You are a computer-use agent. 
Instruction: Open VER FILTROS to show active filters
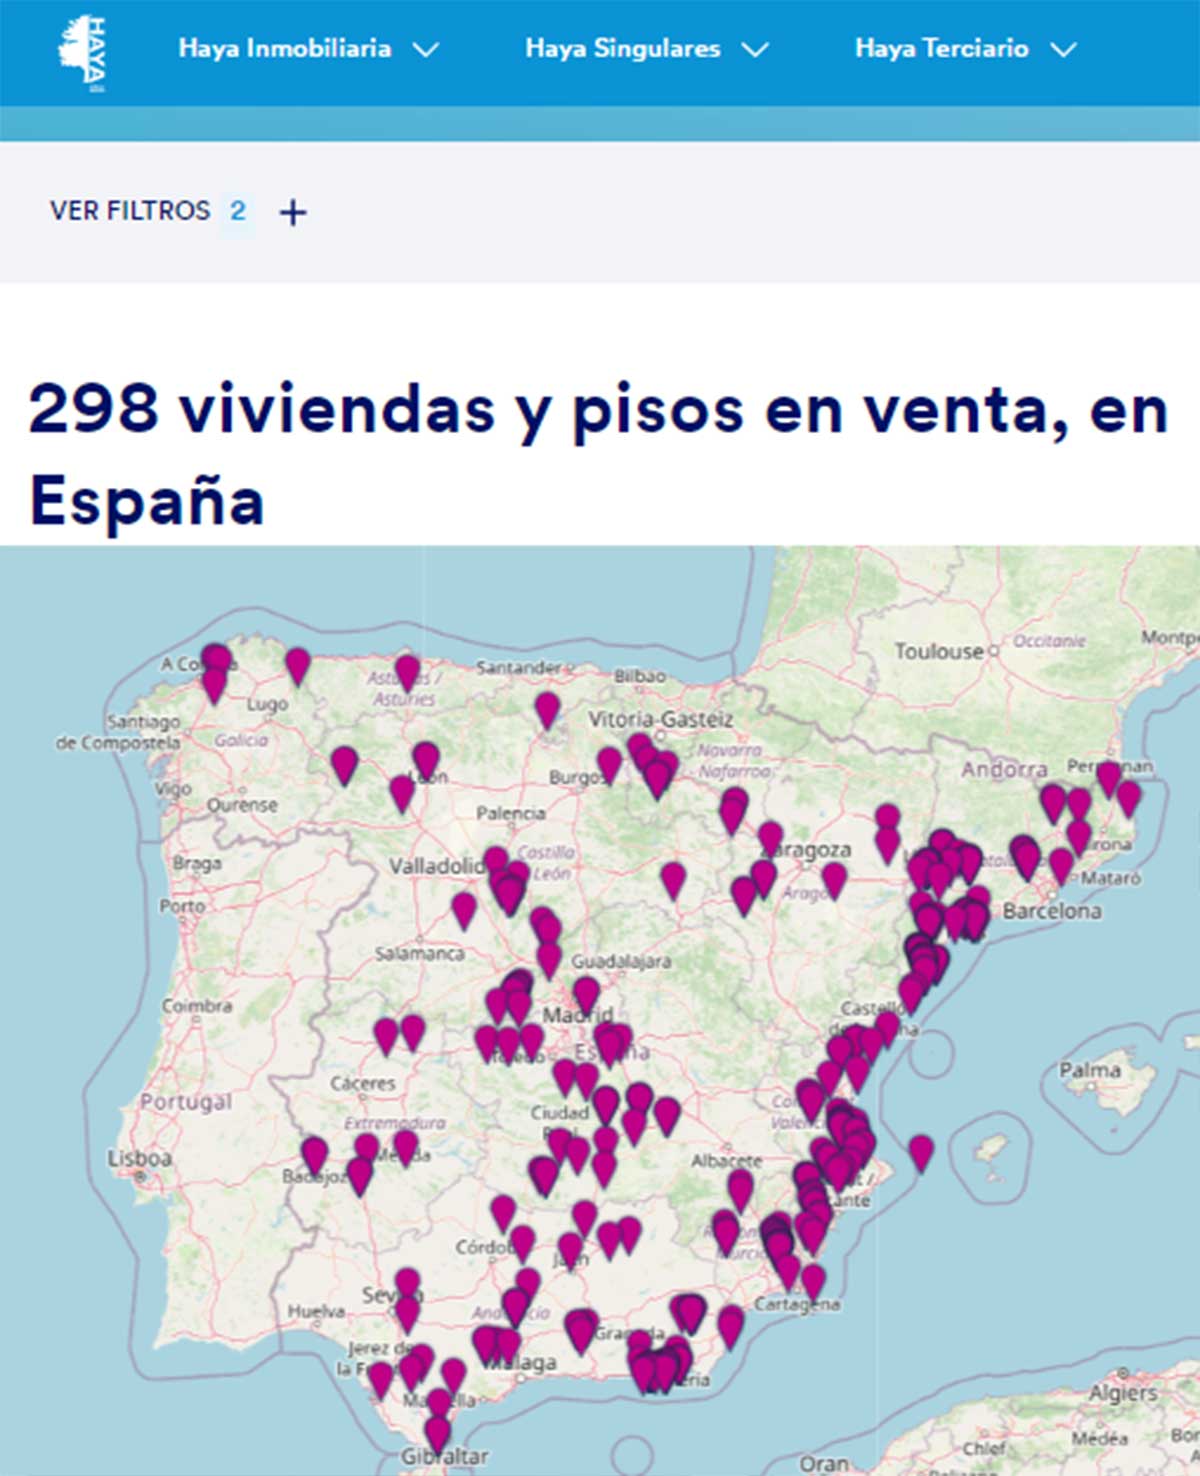[128, 211]
